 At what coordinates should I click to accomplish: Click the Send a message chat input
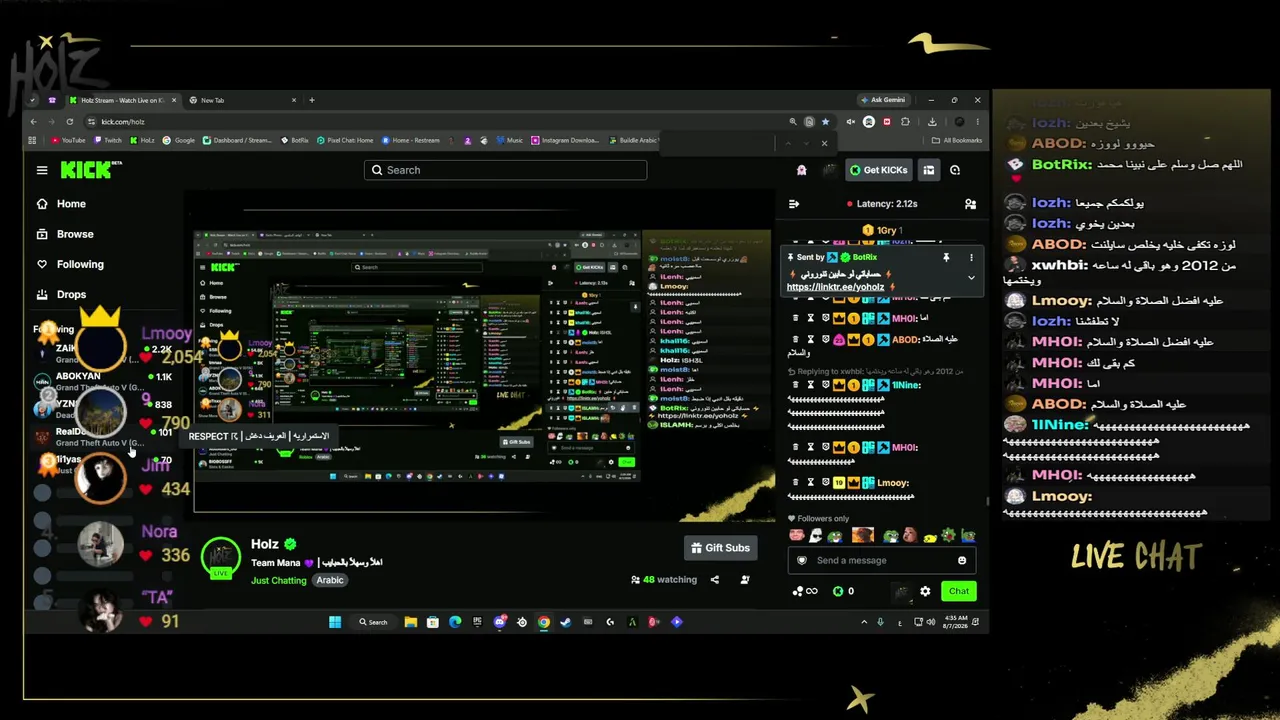[881, 560]
